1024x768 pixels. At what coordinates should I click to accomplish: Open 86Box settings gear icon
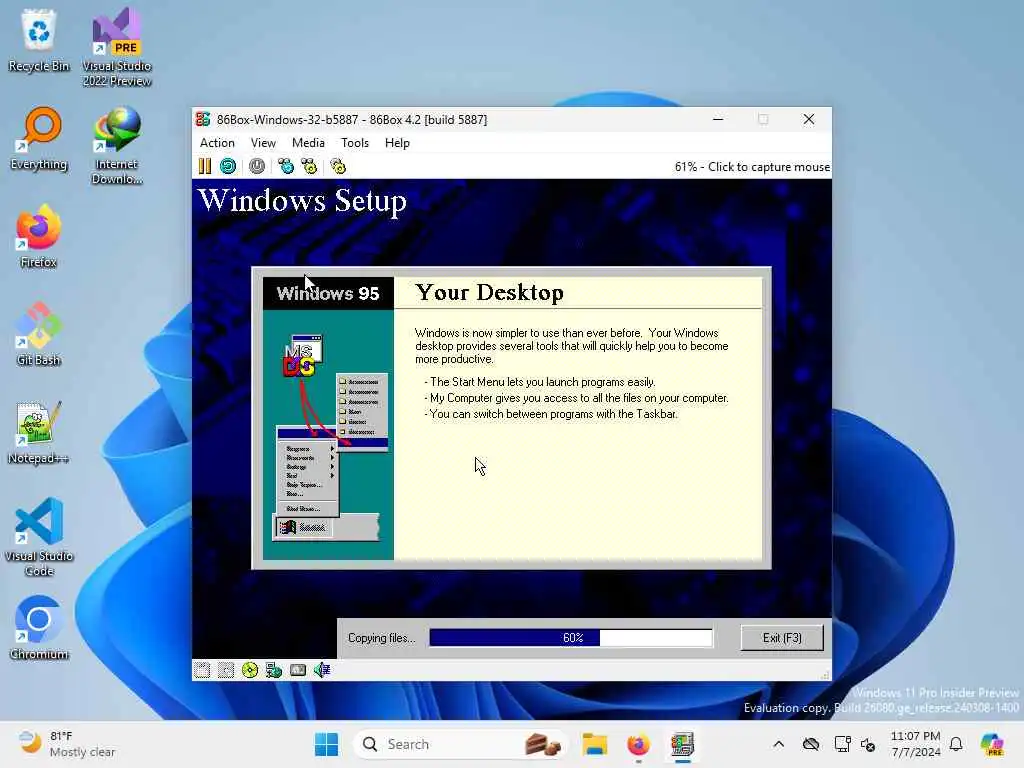coord(338,167)
